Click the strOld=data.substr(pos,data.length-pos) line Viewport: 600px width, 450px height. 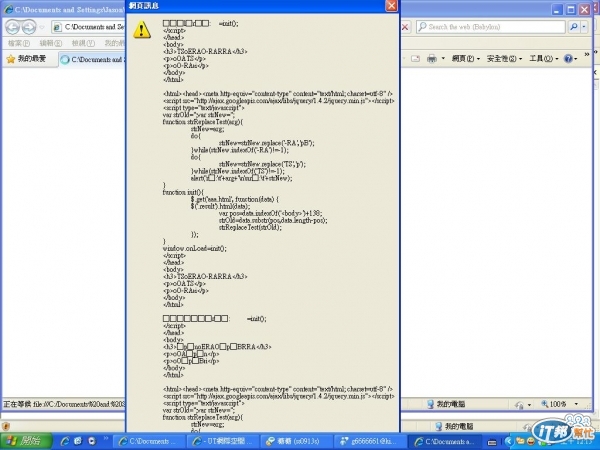pyautogui.click(x=273, y=220)
